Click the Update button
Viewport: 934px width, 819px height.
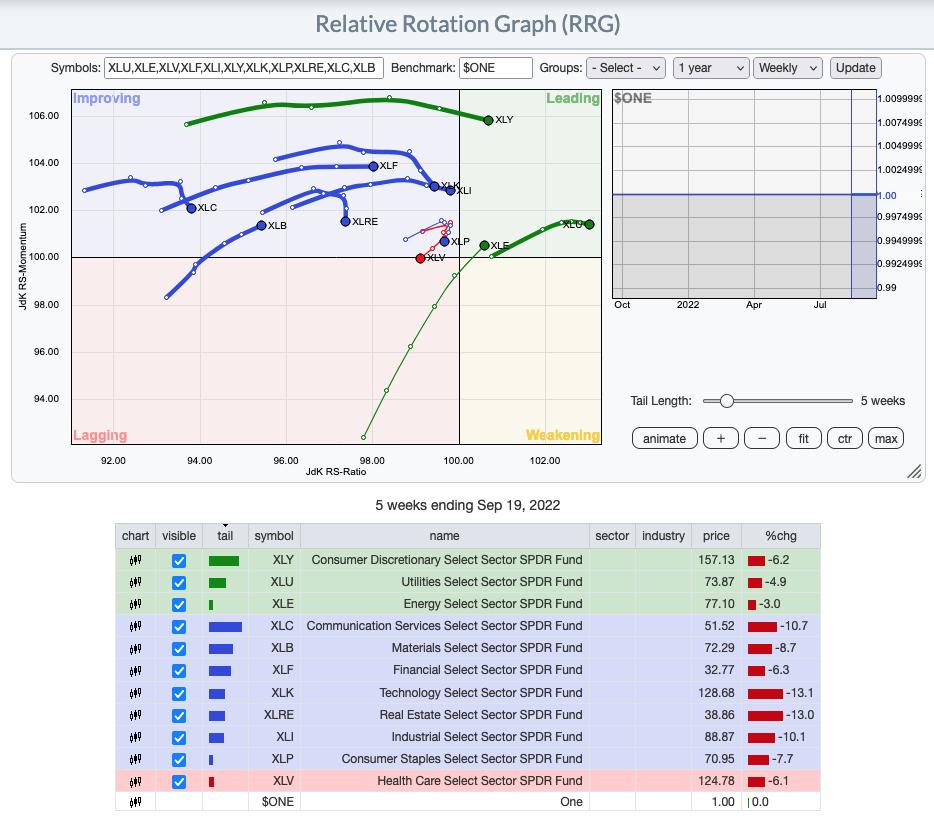click(x=855, y=68)
